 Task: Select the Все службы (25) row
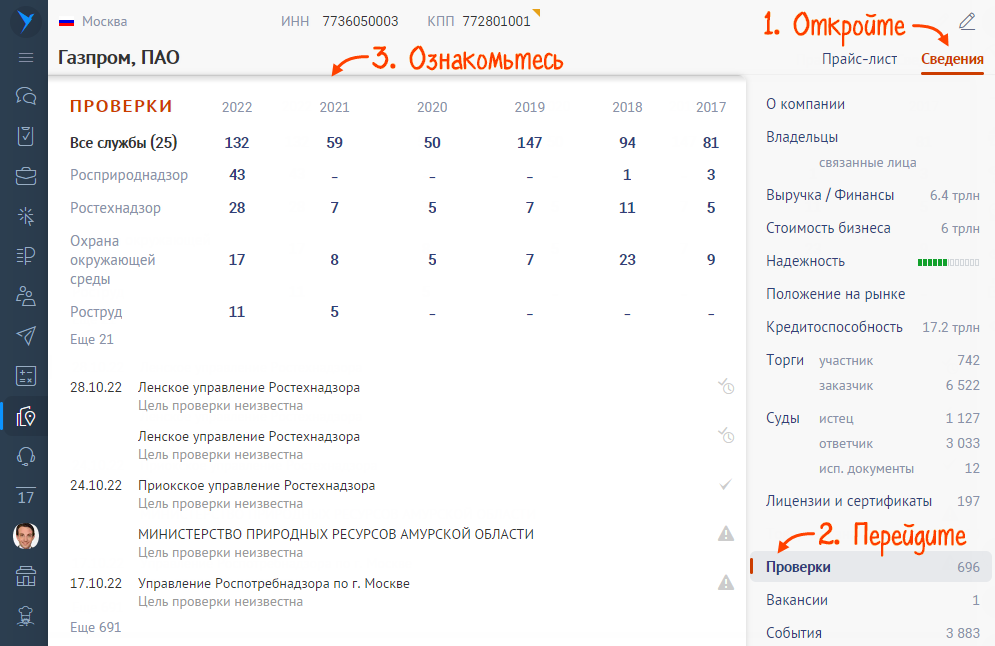pyautogui.click(x=123, y=143)
